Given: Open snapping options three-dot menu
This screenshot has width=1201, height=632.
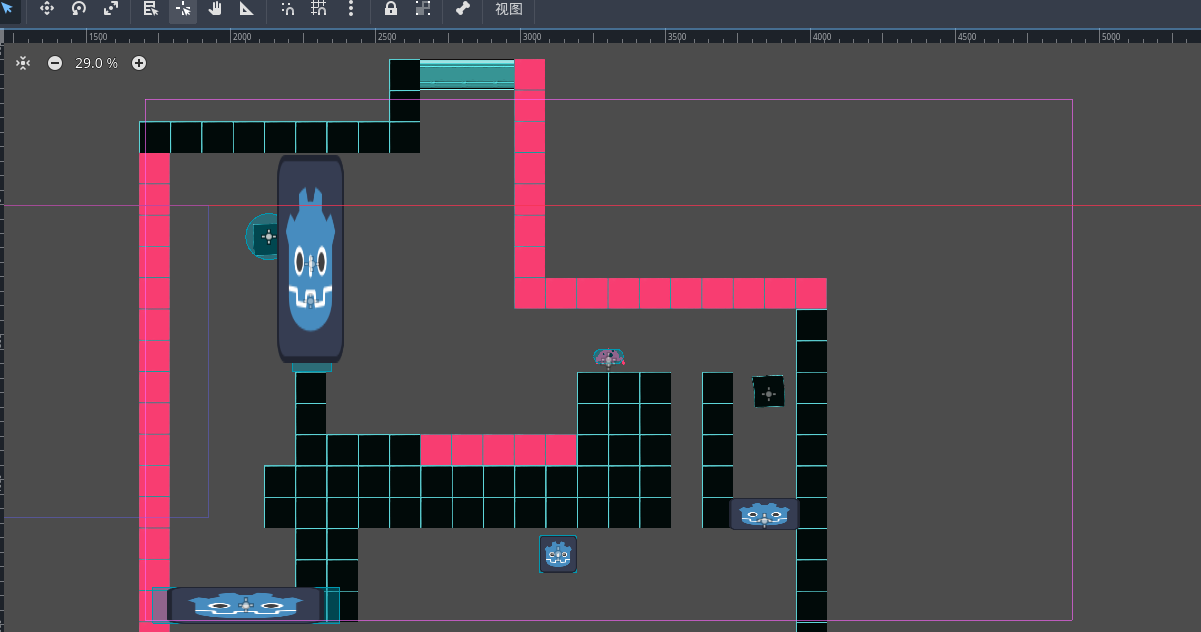Looking at the screenshot, I should click(x=351, y=9).
